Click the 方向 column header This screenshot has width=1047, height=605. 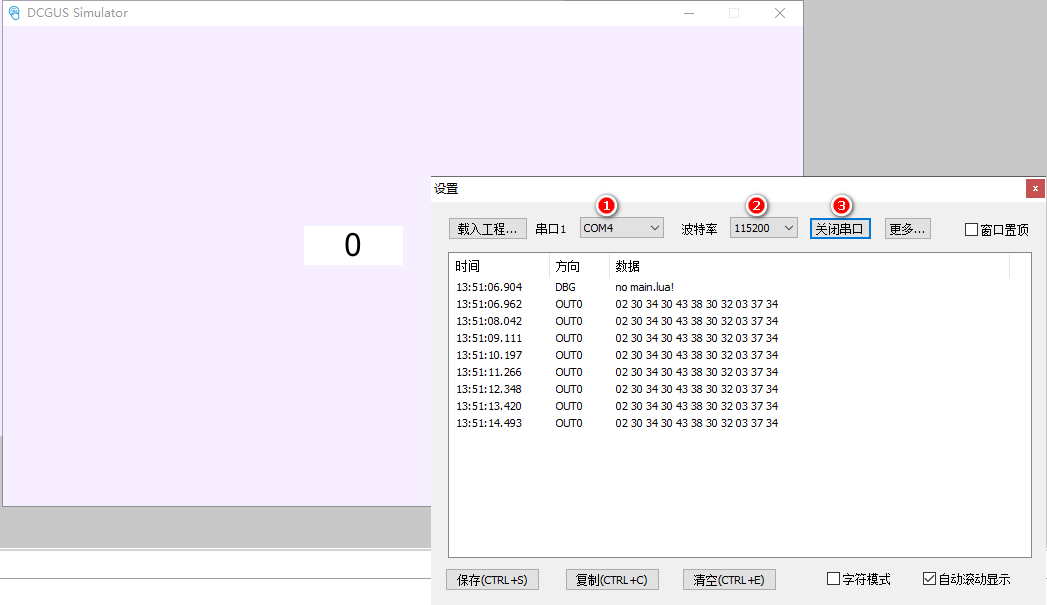click(x=579, y=266)
